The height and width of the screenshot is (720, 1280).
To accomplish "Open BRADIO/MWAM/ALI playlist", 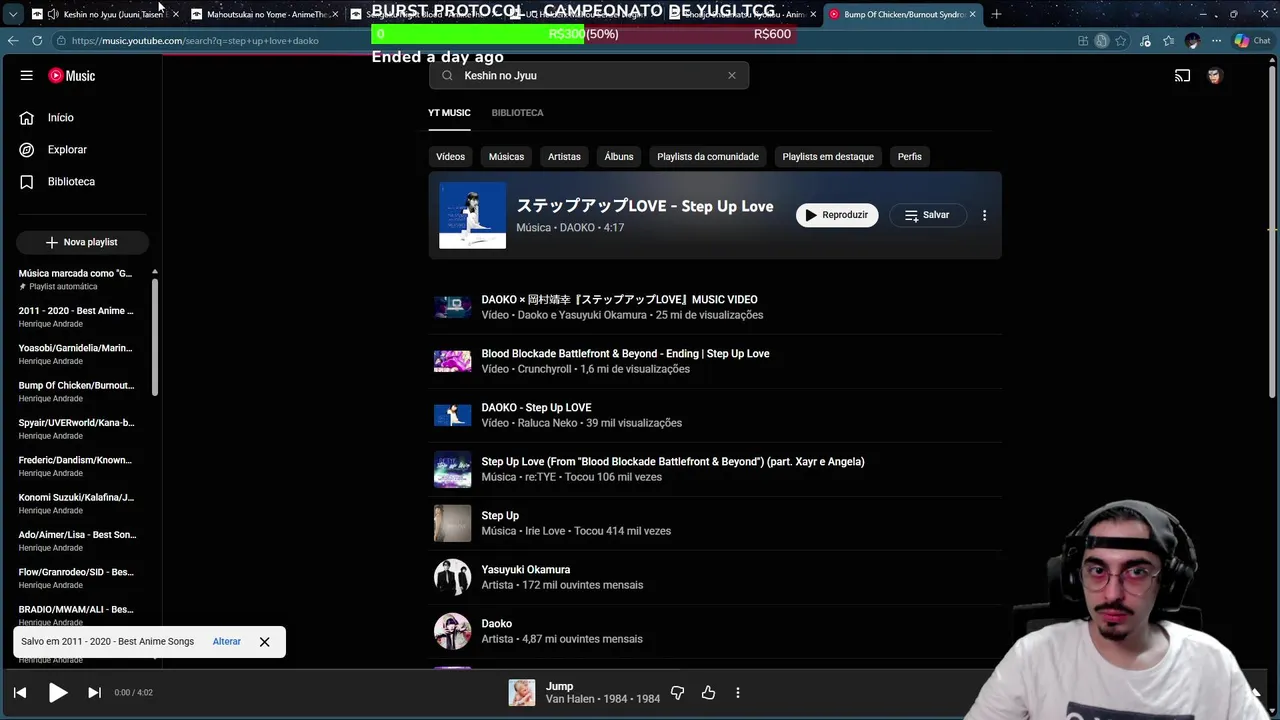I will 76,615.
